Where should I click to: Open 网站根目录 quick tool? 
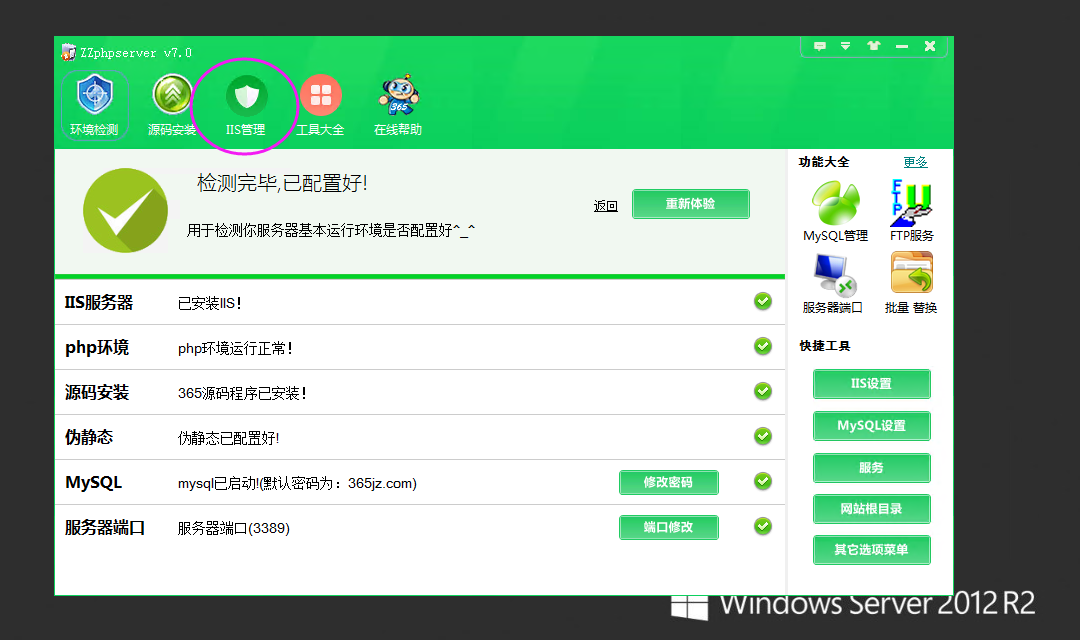point(872,509)
